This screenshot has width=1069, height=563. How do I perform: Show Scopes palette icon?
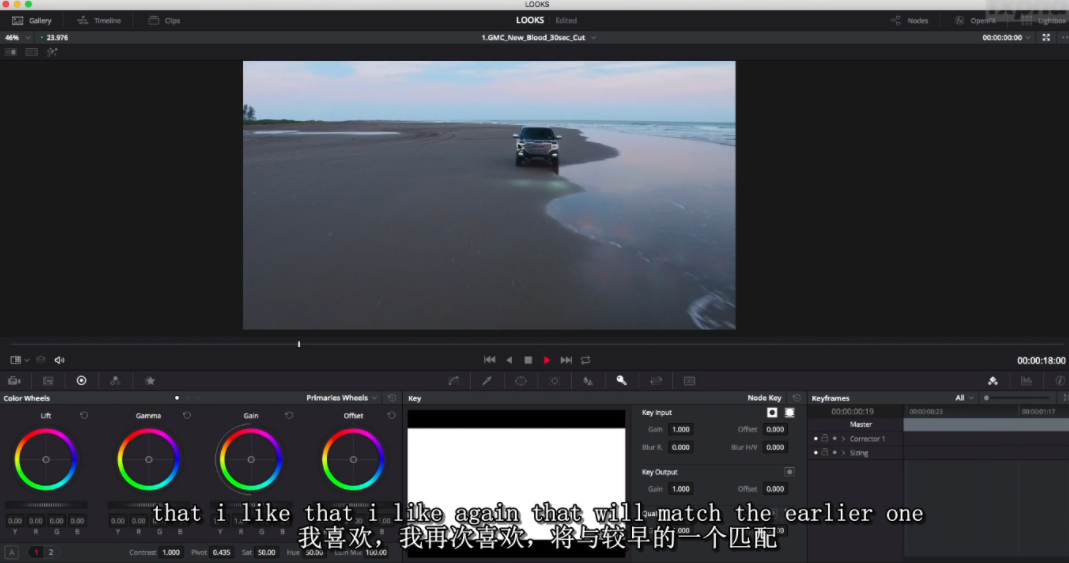[1027, 381]
